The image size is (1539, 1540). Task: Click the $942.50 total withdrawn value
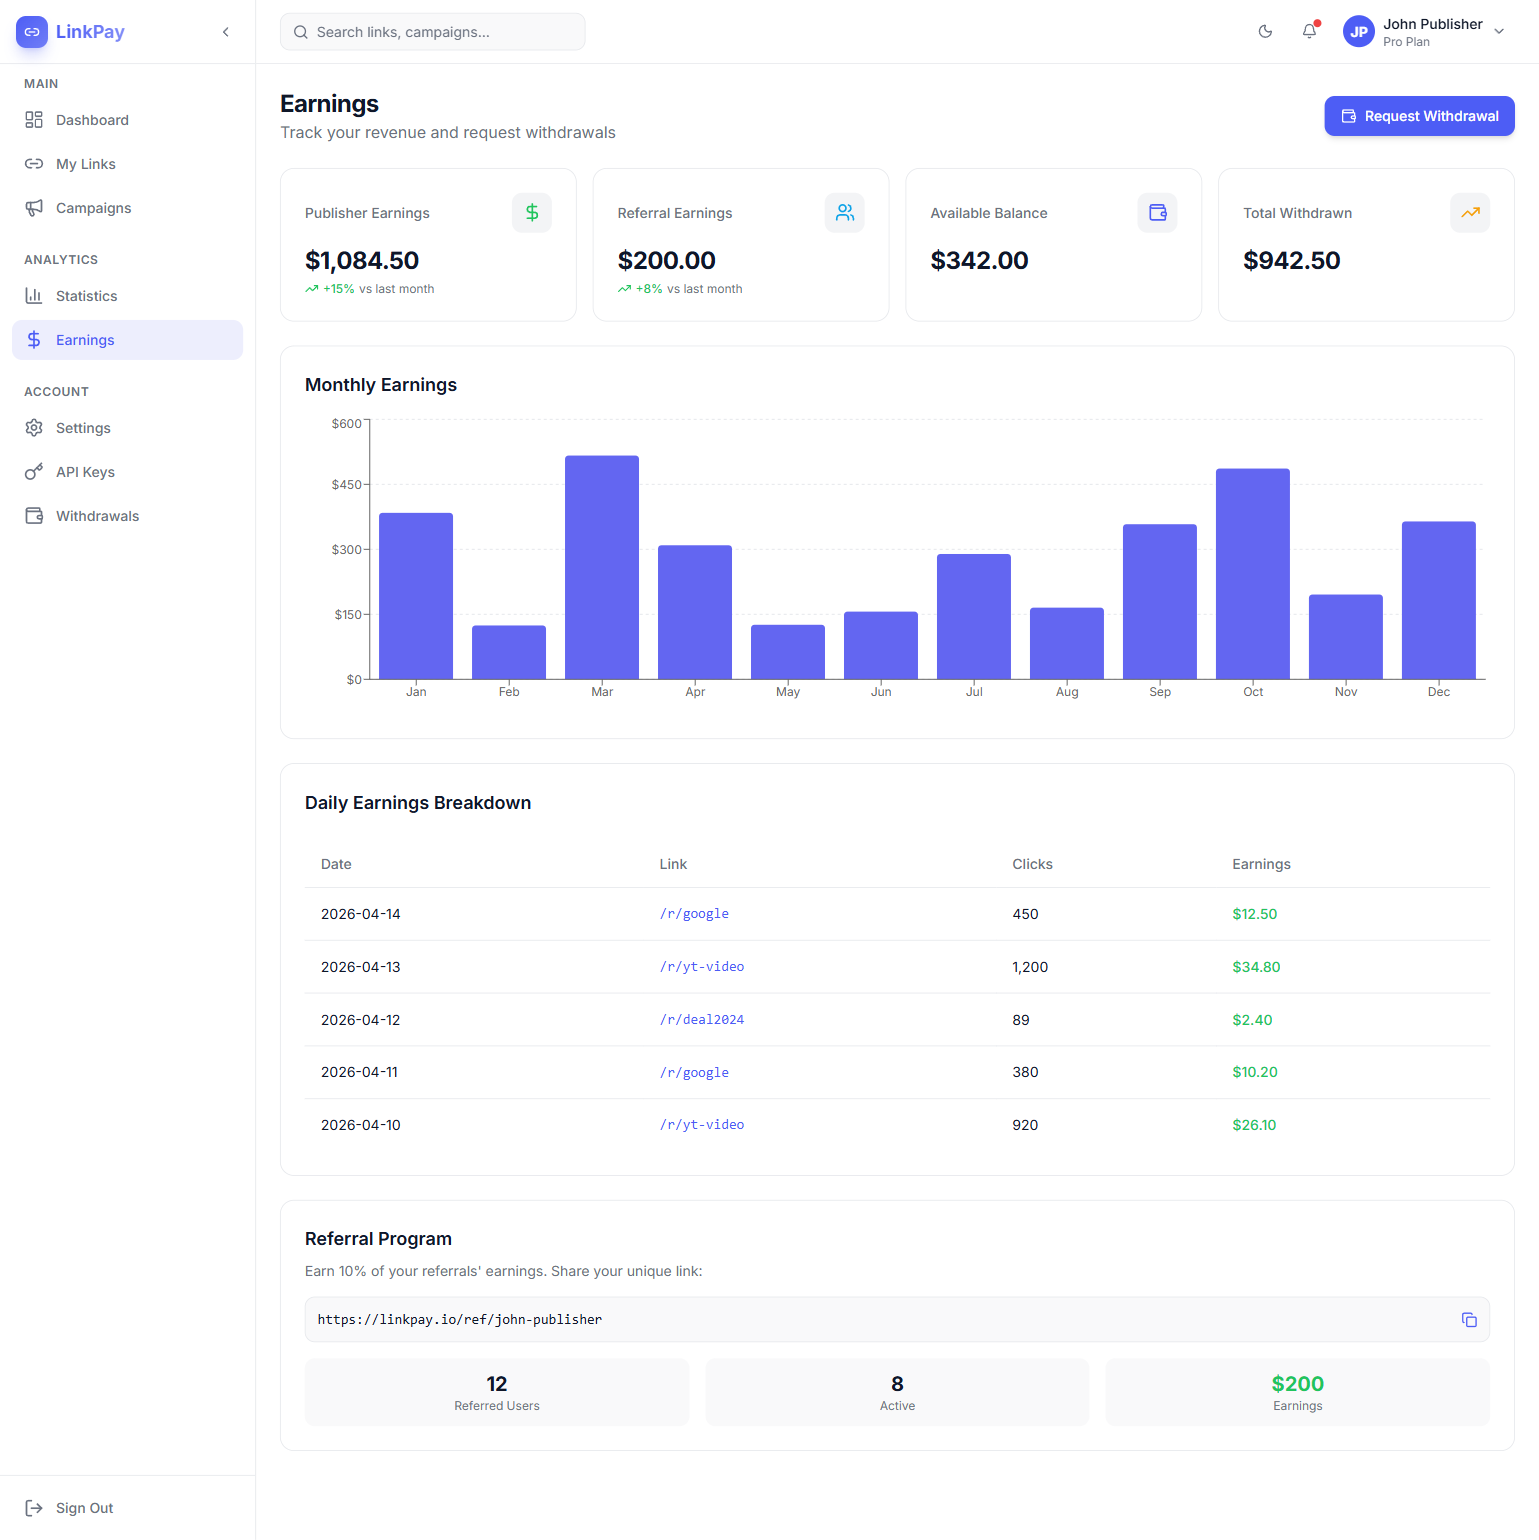tap(1292, 261)
